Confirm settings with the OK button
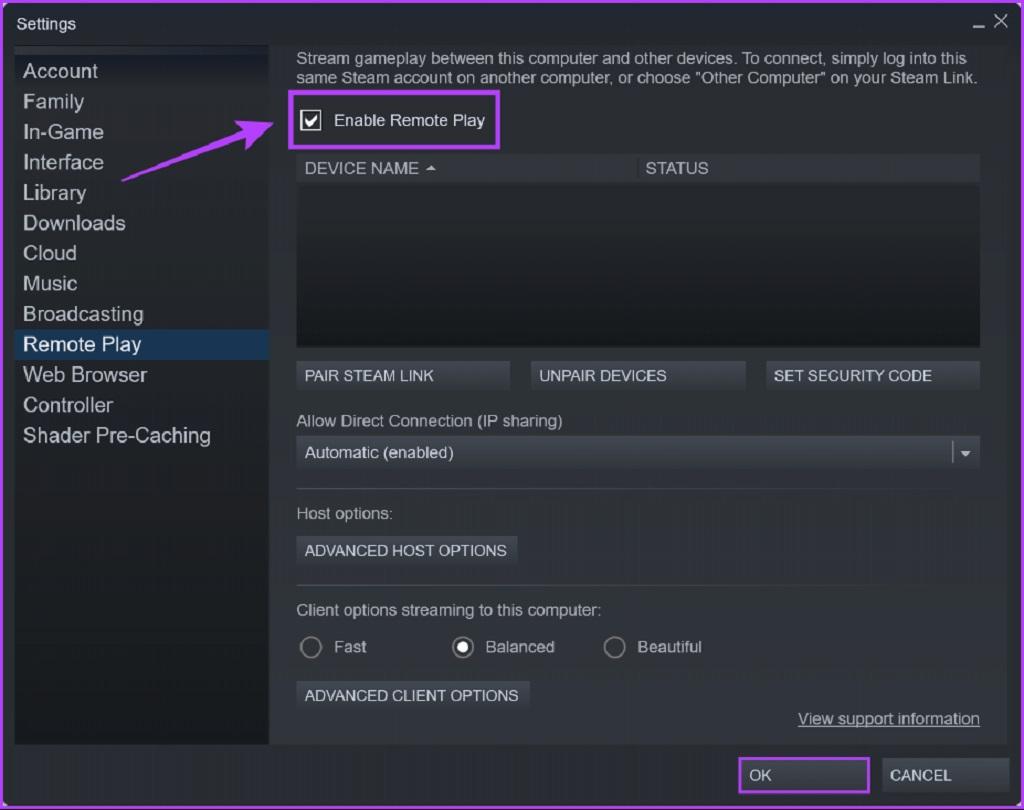The width and height of the screenshot is (1024, 810). tap(804, 775)
